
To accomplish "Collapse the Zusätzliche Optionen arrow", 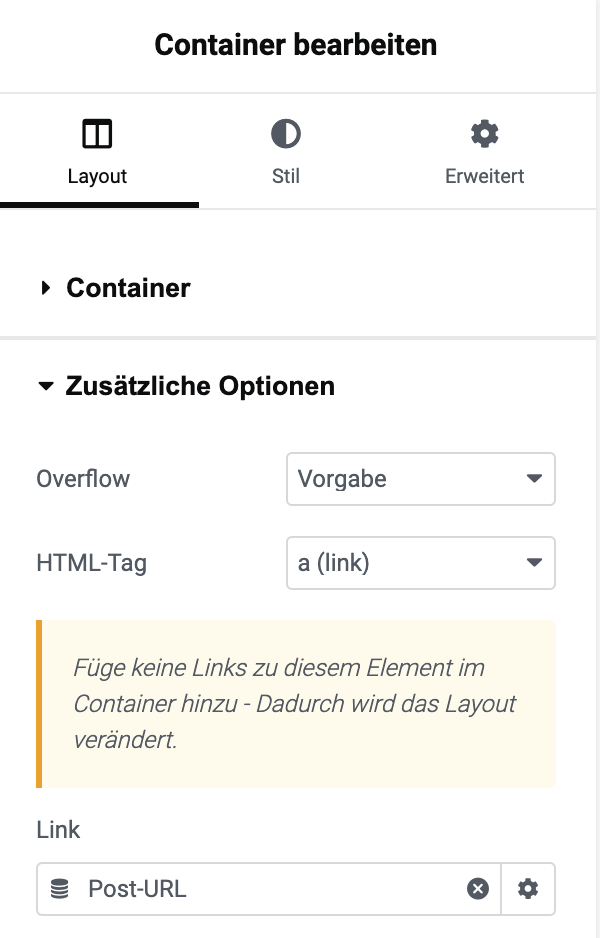I will pos(46,386).
